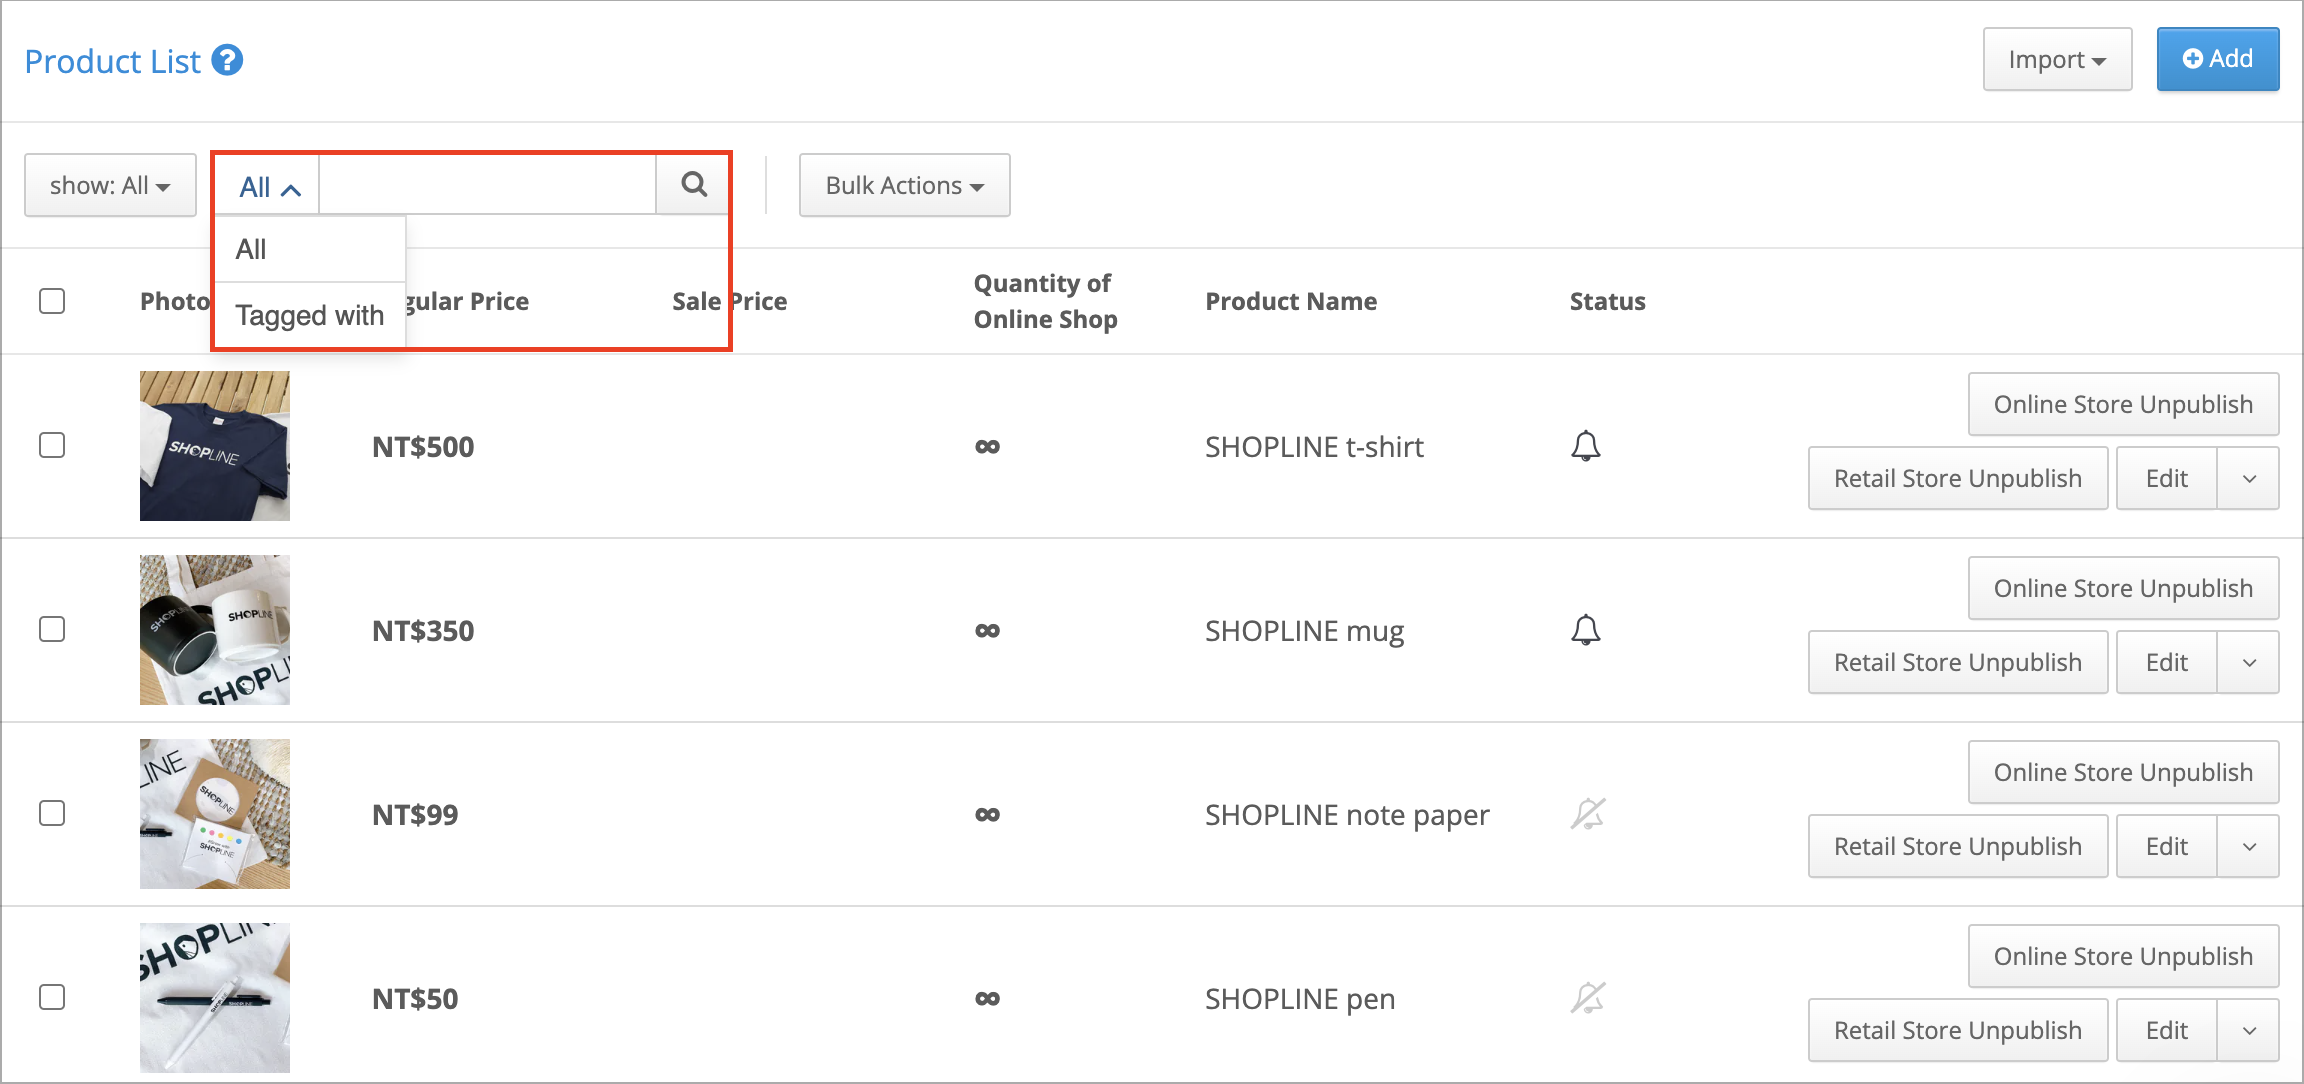Choose 'Tagged with' search option
This screenshot has width=2304, height=1084.
[x=310, y=315]
